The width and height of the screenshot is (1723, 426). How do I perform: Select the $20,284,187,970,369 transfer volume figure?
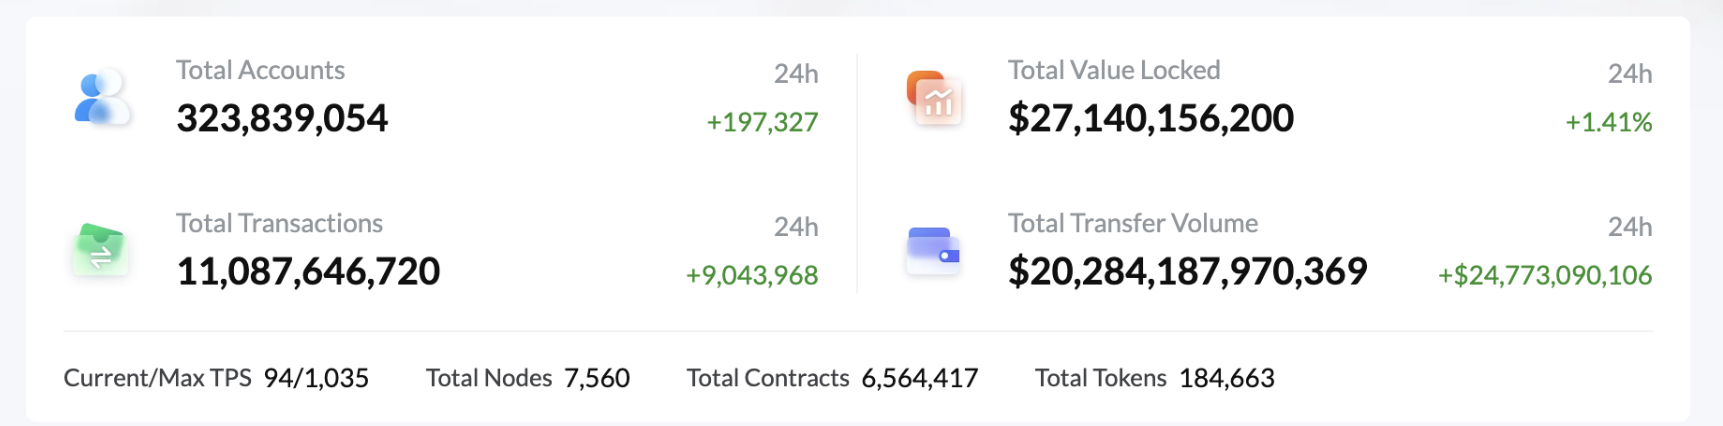point(1187,271)
